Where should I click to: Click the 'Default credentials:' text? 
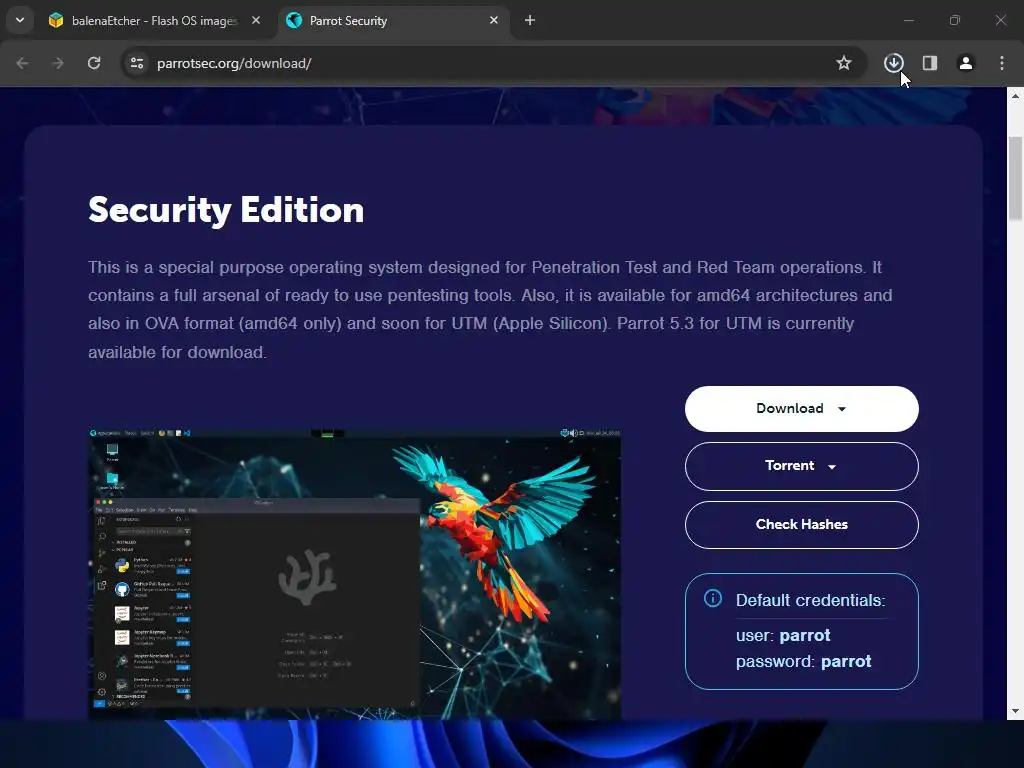point(810,600)
